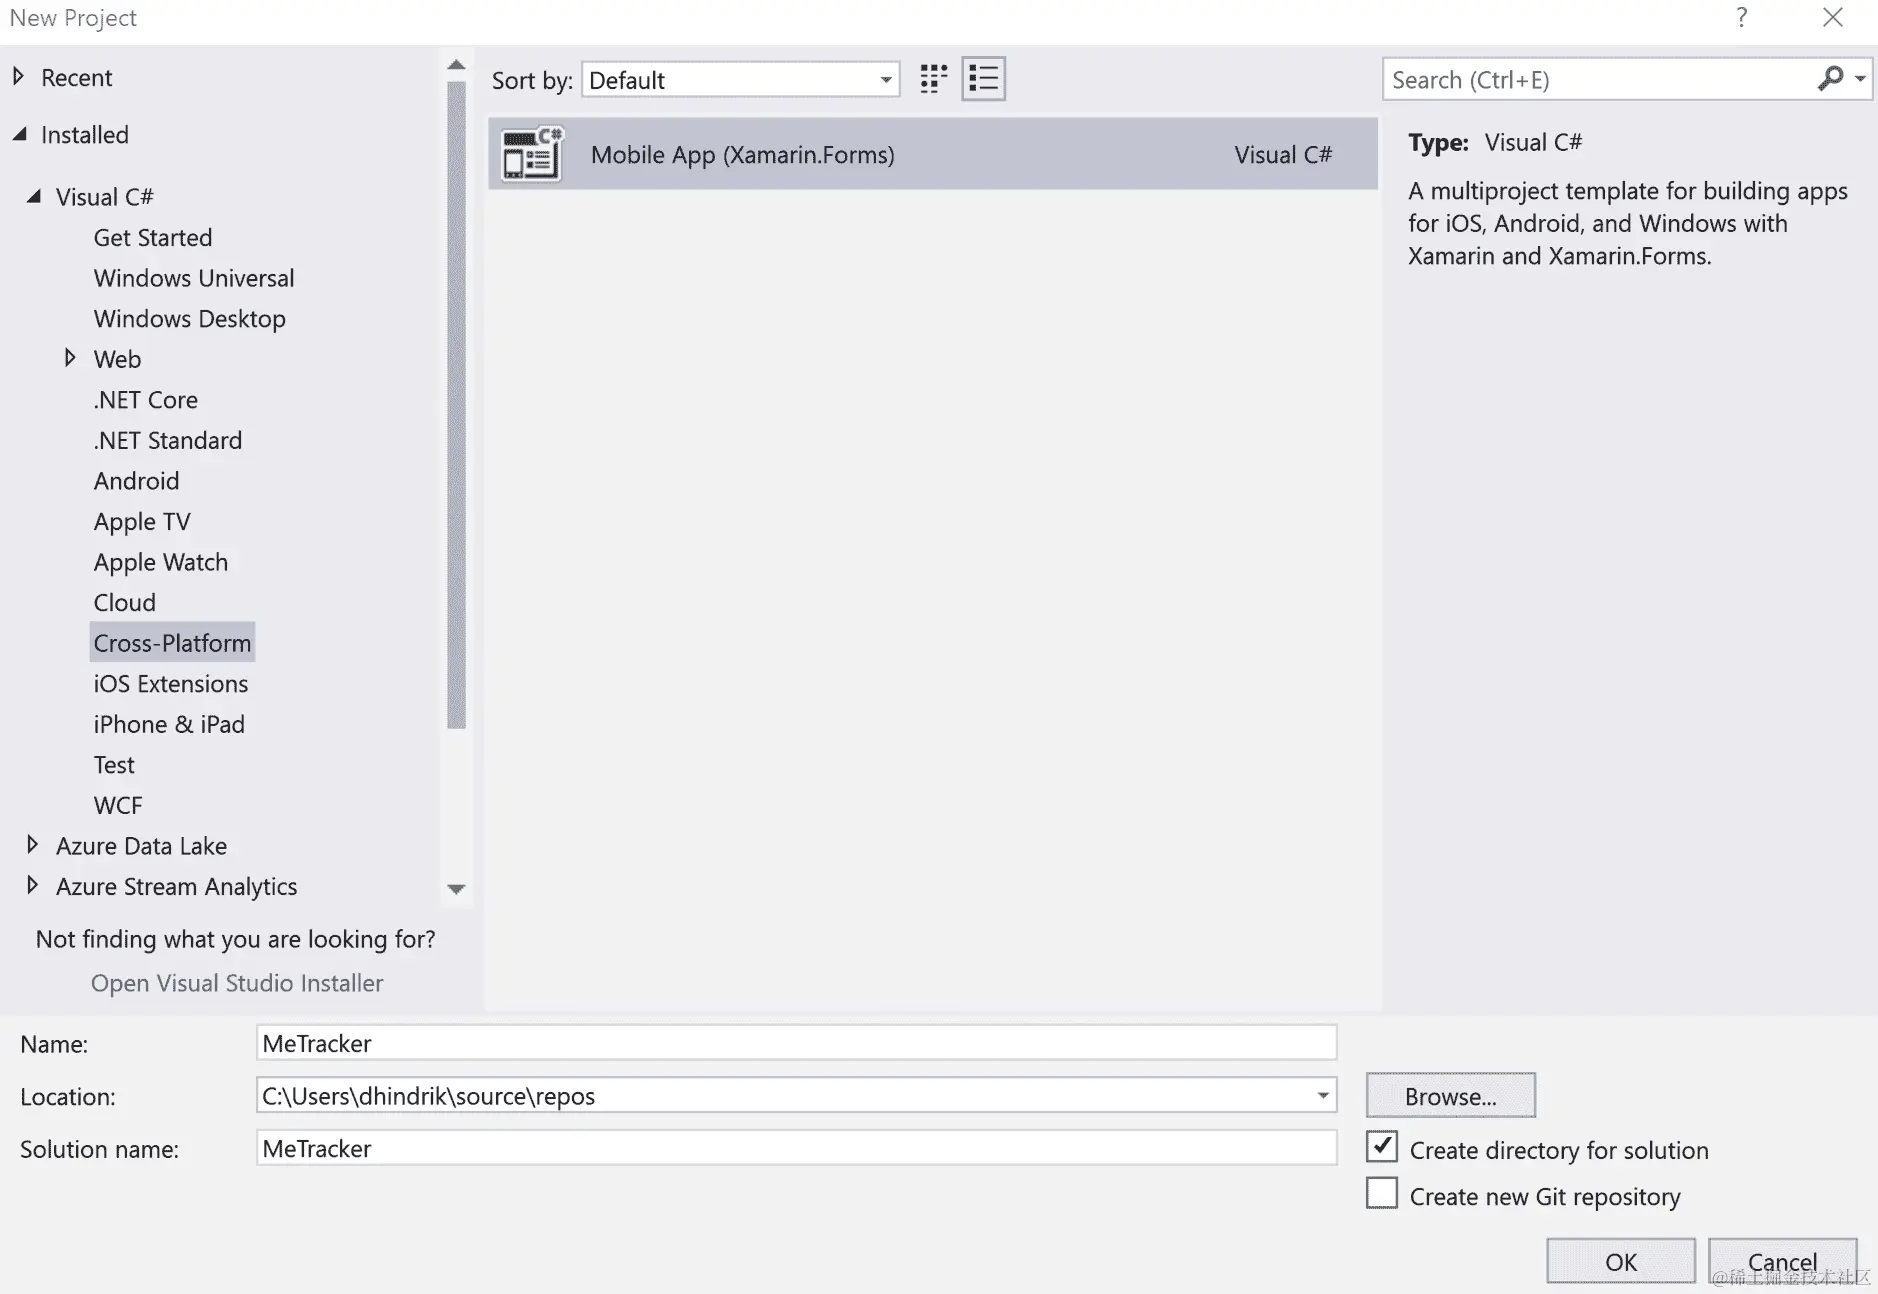Viewport: 1878px width, 1294px height.
Task: Click Azure Data Lake label
Action: (142, 846)
